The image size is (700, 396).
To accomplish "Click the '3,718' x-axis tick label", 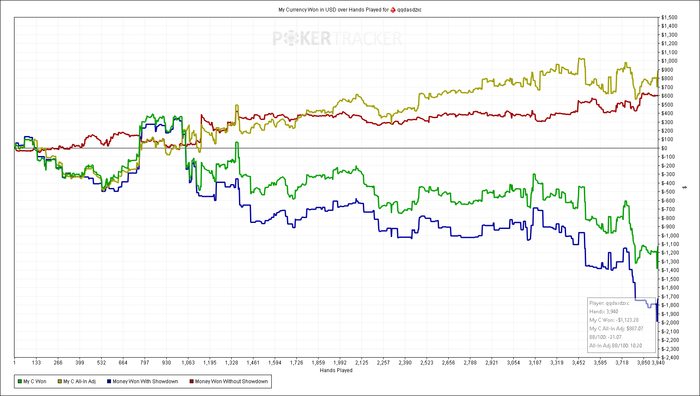I will (x=622, y=363).
